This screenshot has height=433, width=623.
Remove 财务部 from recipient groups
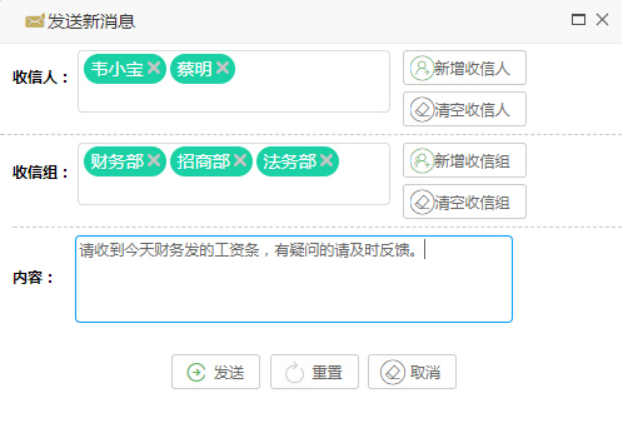point(154,161)
